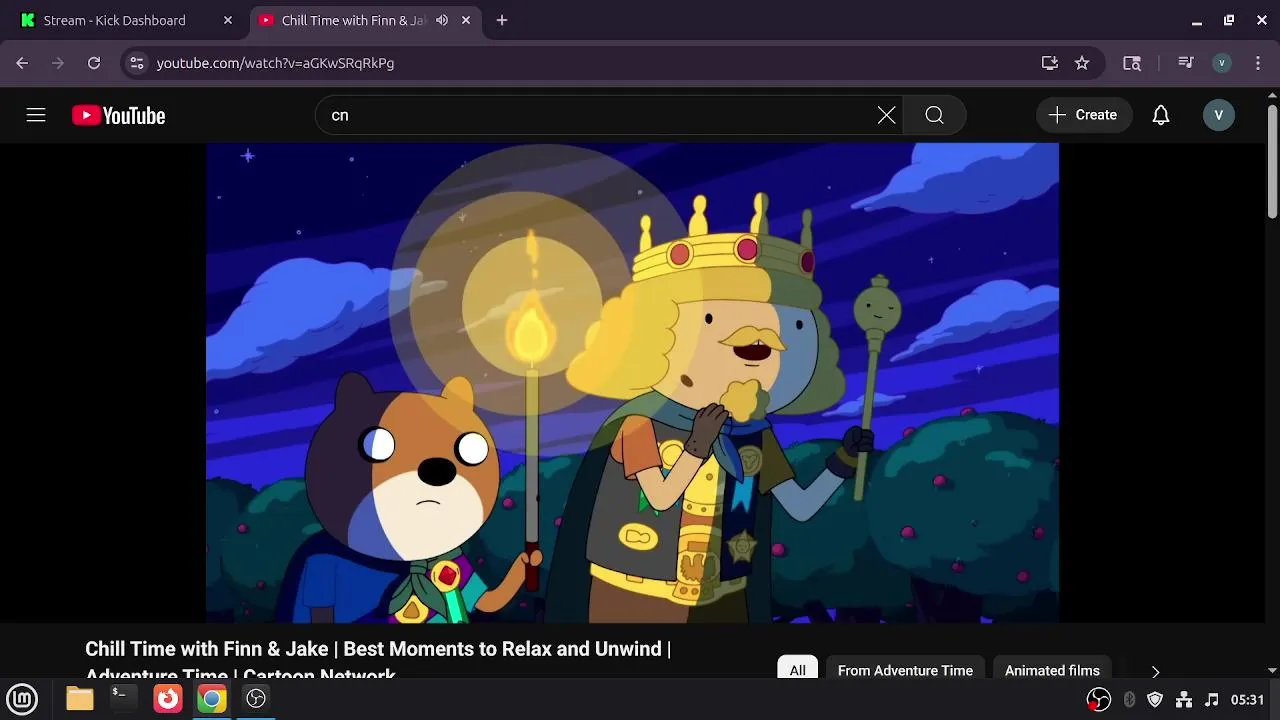Viewport: 1280px width, 720px height.
Task: Reload the current page
Action: tap(94, 63)
